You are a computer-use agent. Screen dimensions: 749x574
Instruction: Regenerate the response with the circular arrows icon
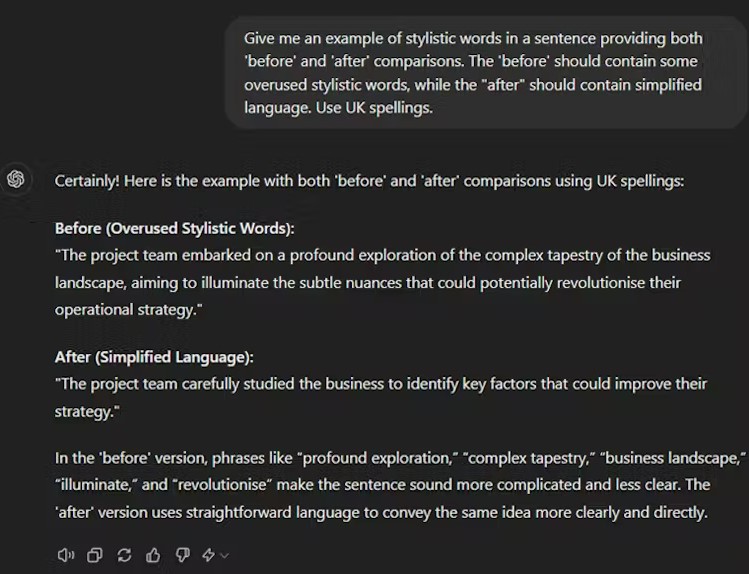click(124, 555)
